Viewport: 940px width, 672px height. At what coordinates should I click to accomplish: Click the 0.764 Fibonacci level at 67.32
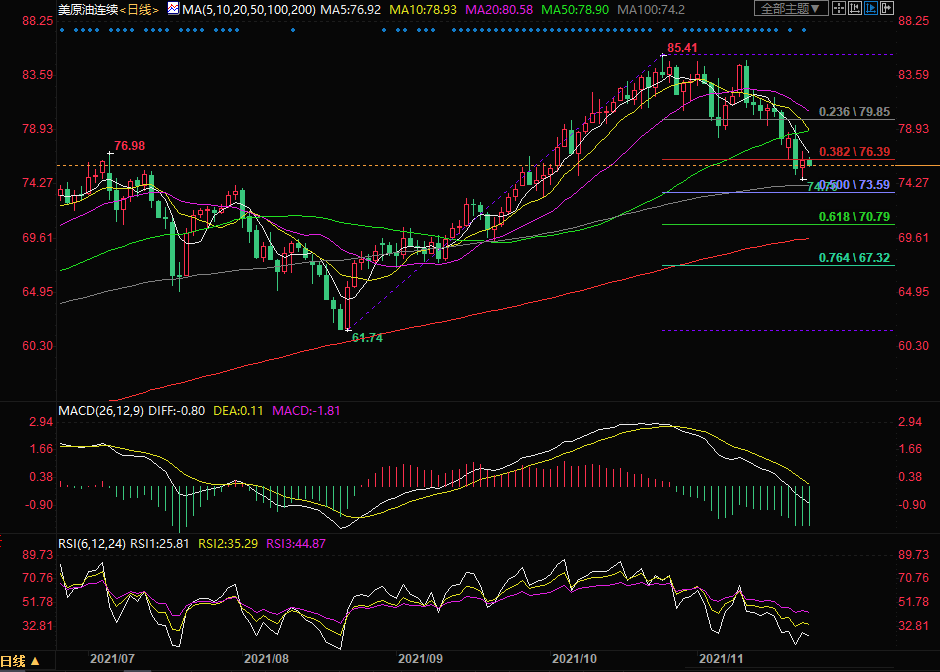pyautogui.click(x=854, y=258)
